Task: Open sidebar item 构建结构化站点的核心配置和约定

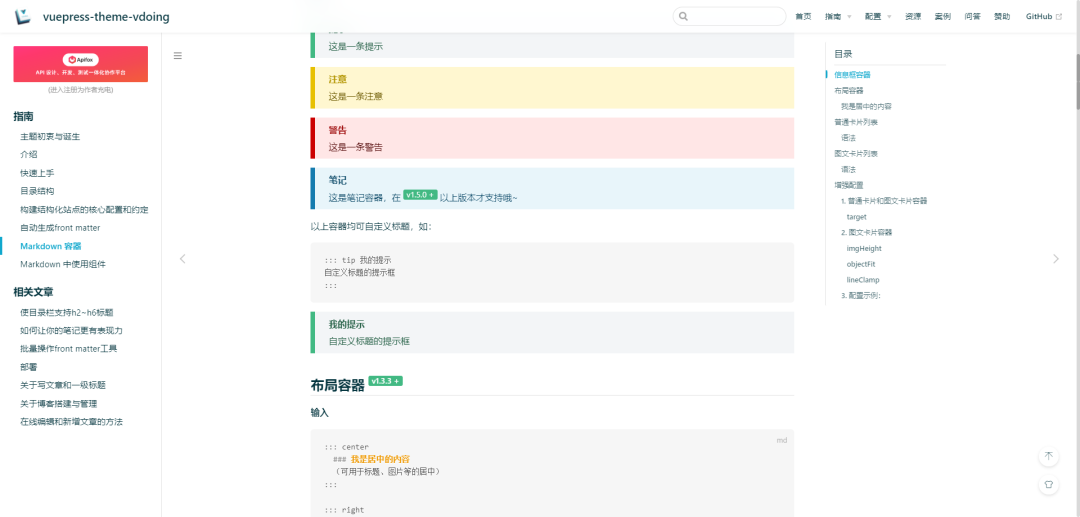Action: 85,209
